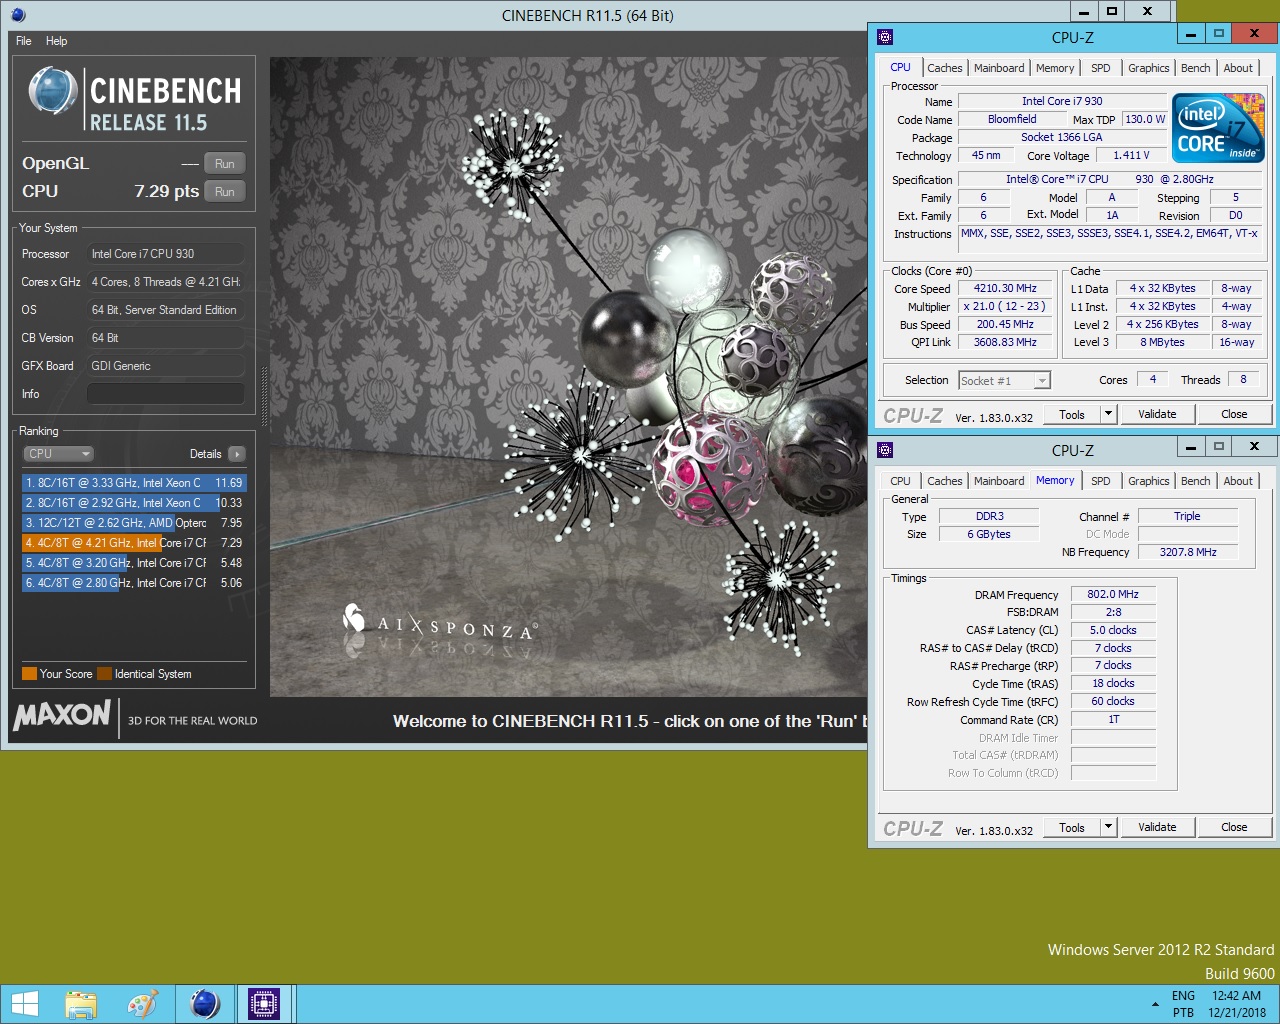This screenshot has height=1024, width=1280.
Task: Run the OpenGL benchmark
Action: point(225,163)
